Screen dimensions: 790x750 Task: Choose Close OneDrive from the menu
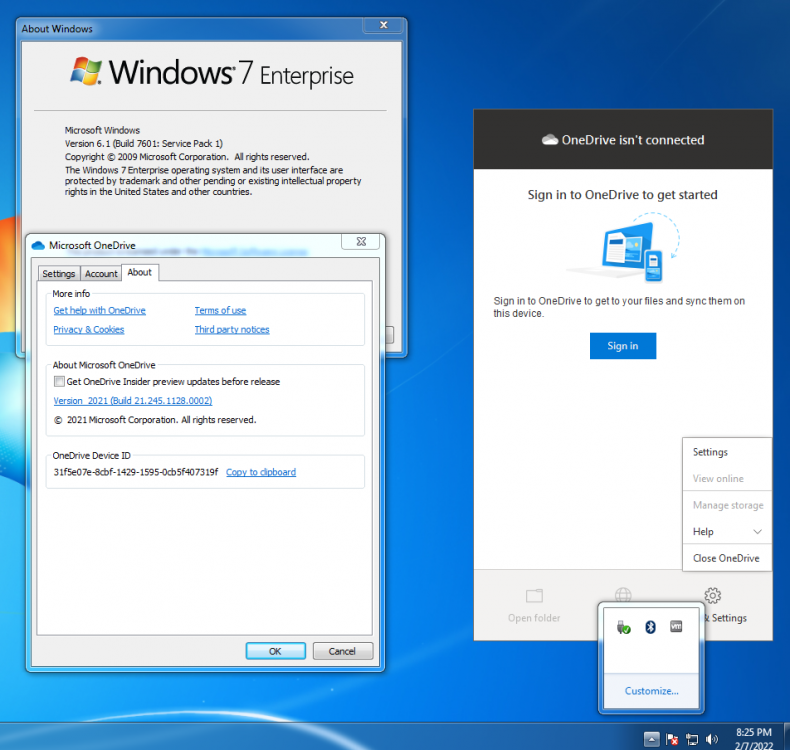click(727, 558)
